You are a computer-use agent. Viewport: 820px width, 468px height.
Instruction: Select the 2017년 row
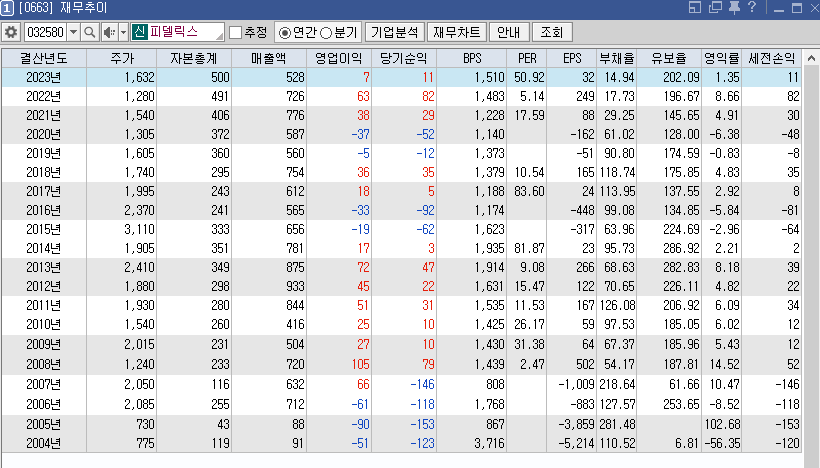pyautogui.click(x=402, y=191)
